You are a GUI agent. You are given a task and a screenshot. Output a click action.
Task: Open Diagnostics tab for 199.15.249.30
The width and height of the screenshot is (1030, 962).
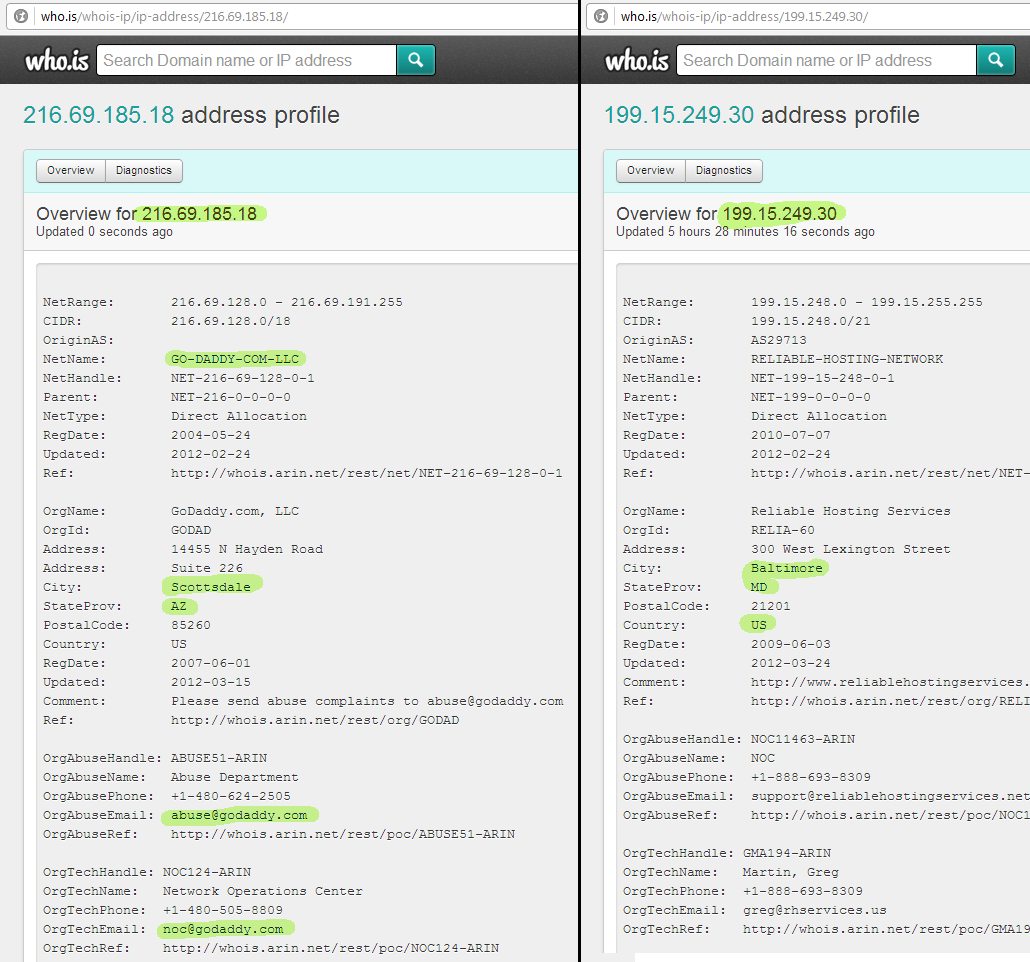coord(724,170)
